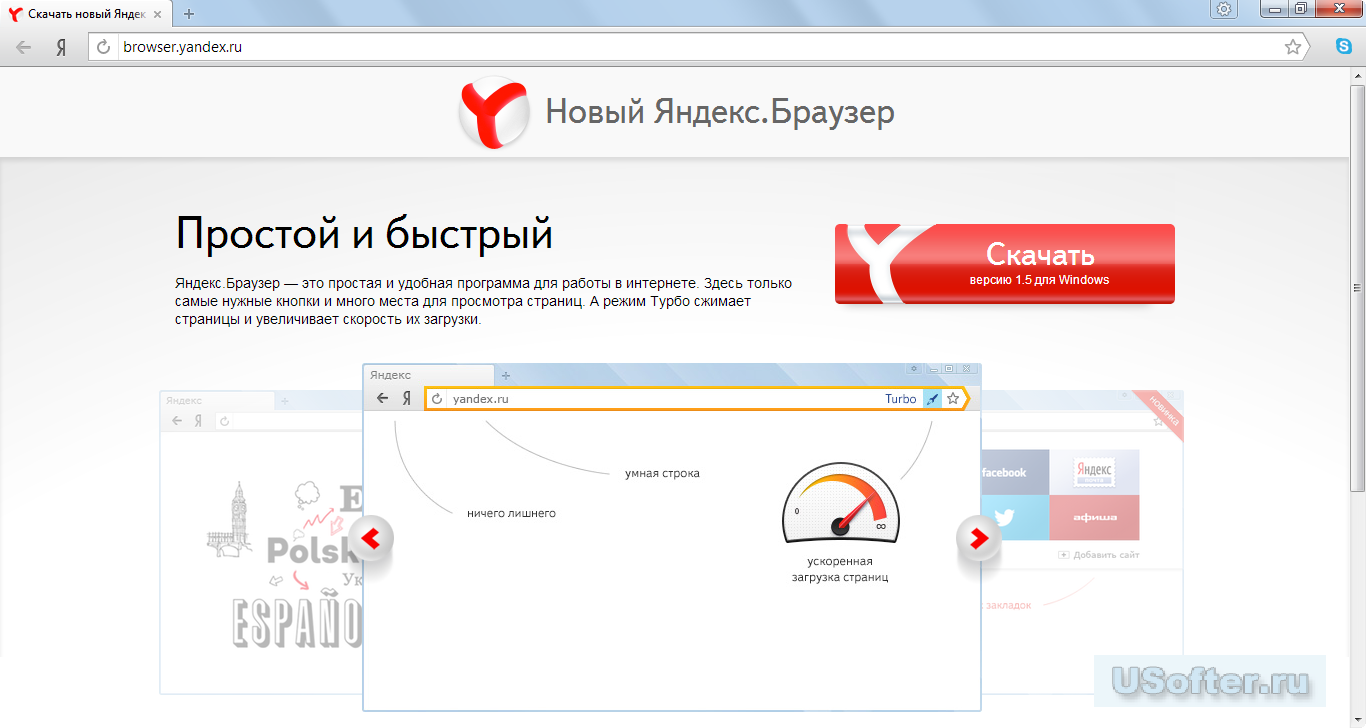Click 'Добавить сайт' in the right preview
Screen dimensions: 1366x728
pos(1099,555)
